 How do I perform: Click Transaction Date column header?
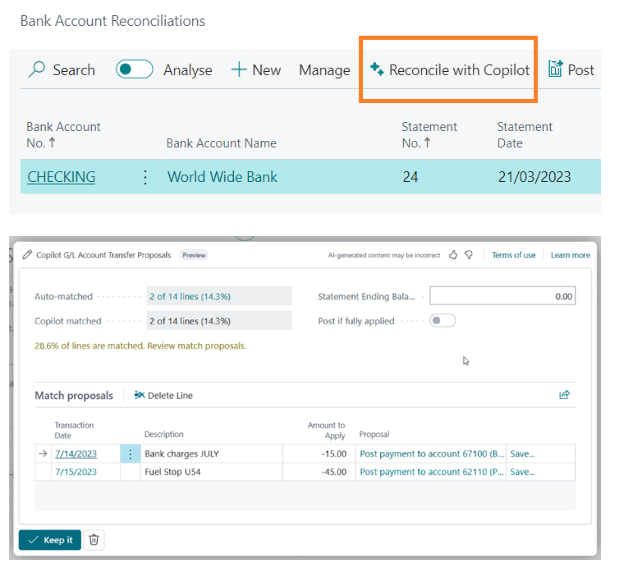[x=74, y=430]
